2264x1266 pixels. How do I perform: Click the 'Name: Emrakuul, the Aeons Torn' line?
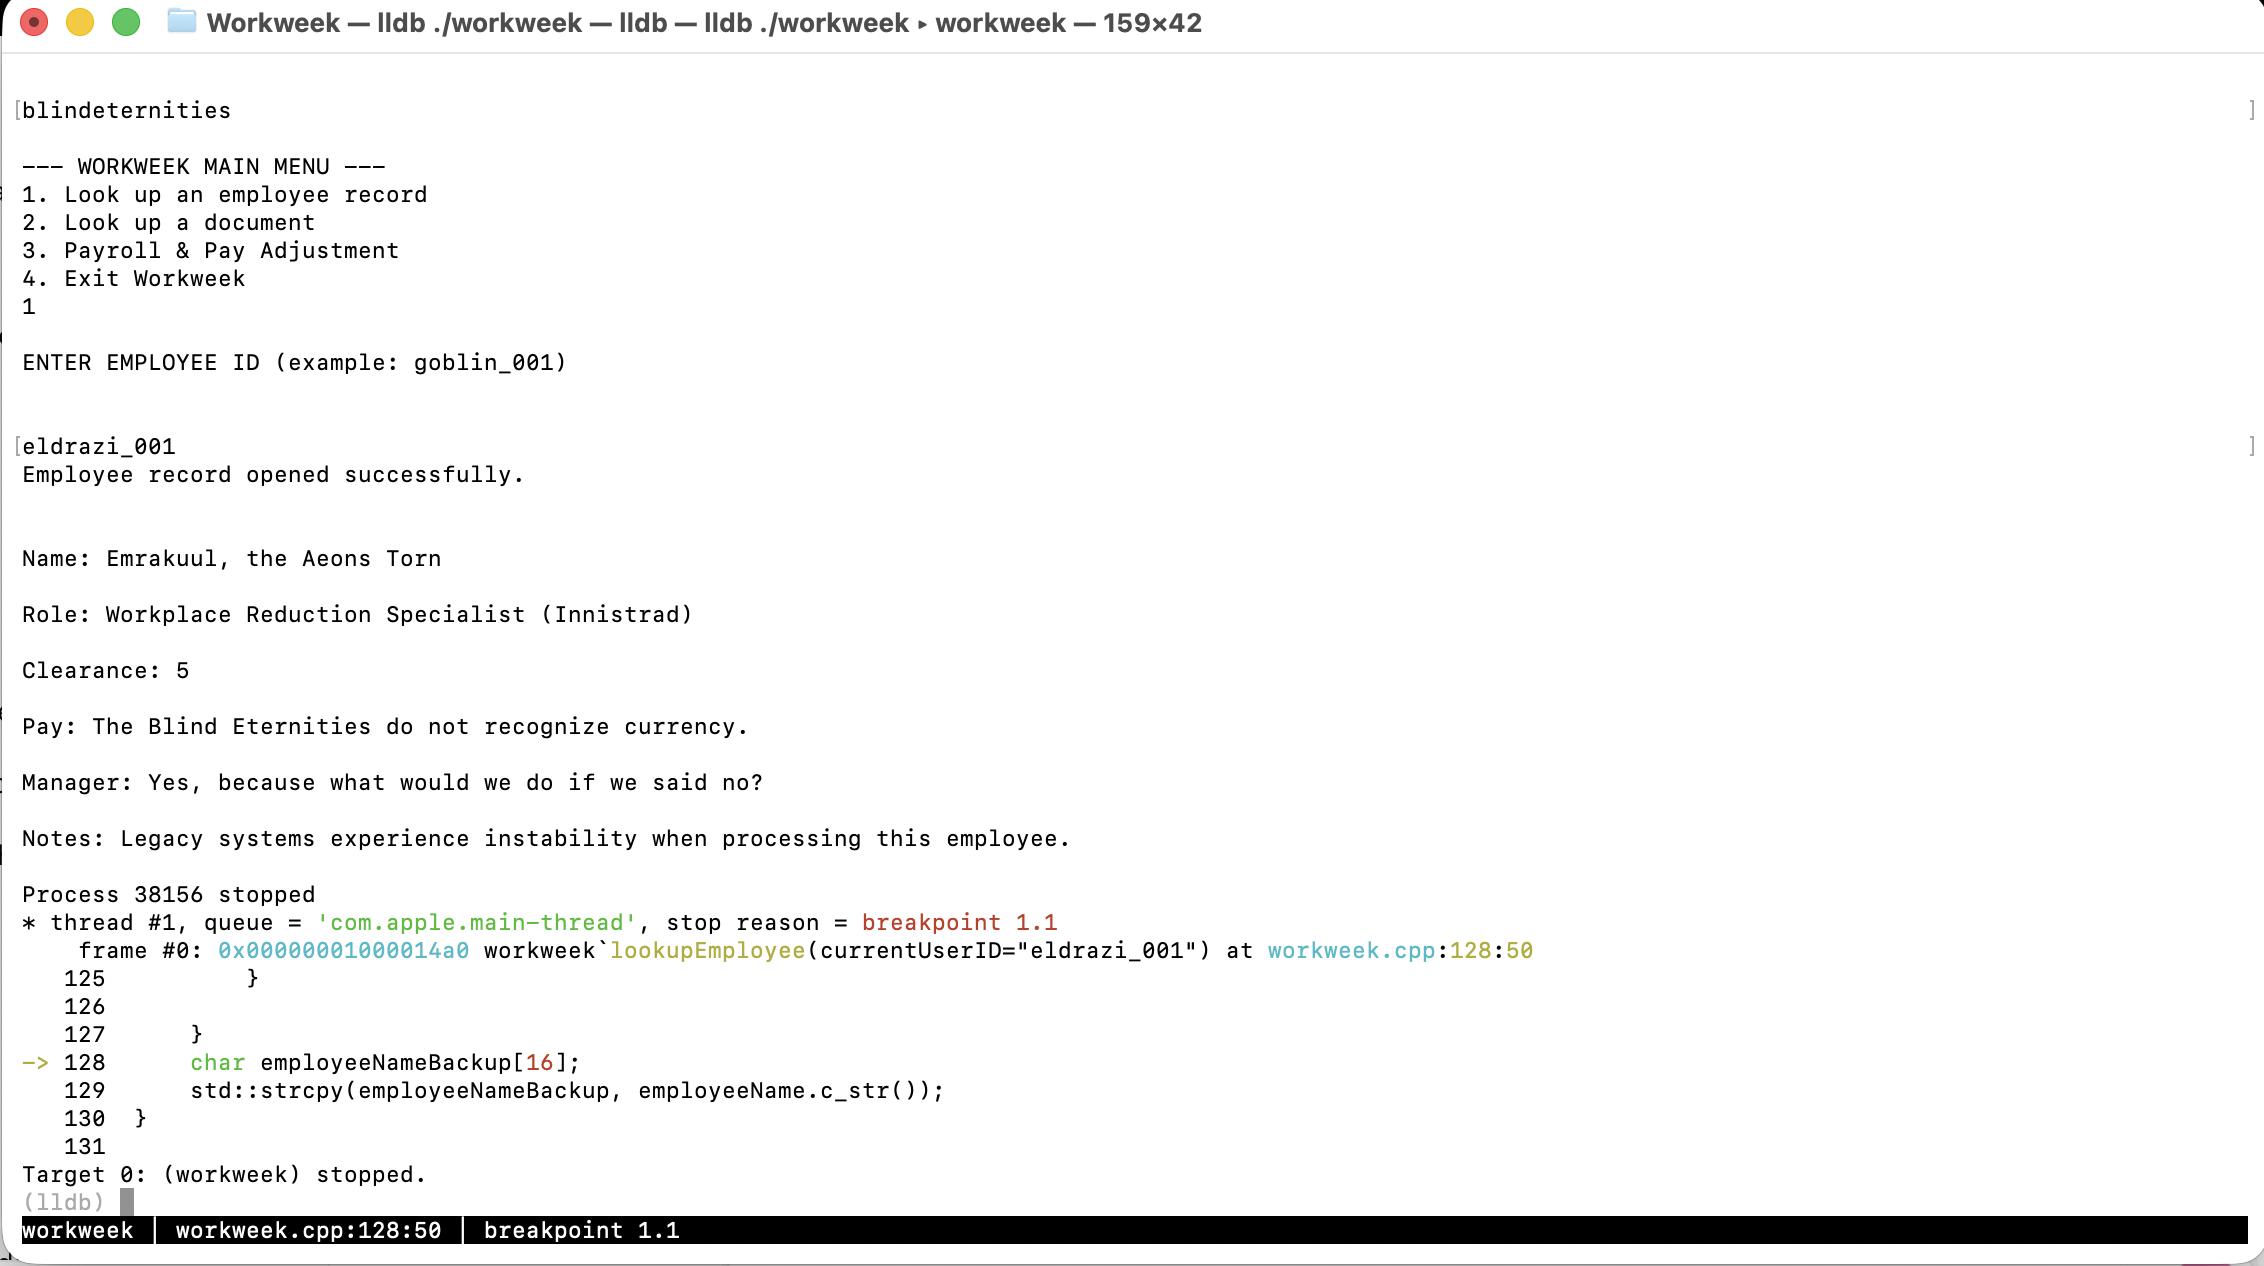pos(232,558)
